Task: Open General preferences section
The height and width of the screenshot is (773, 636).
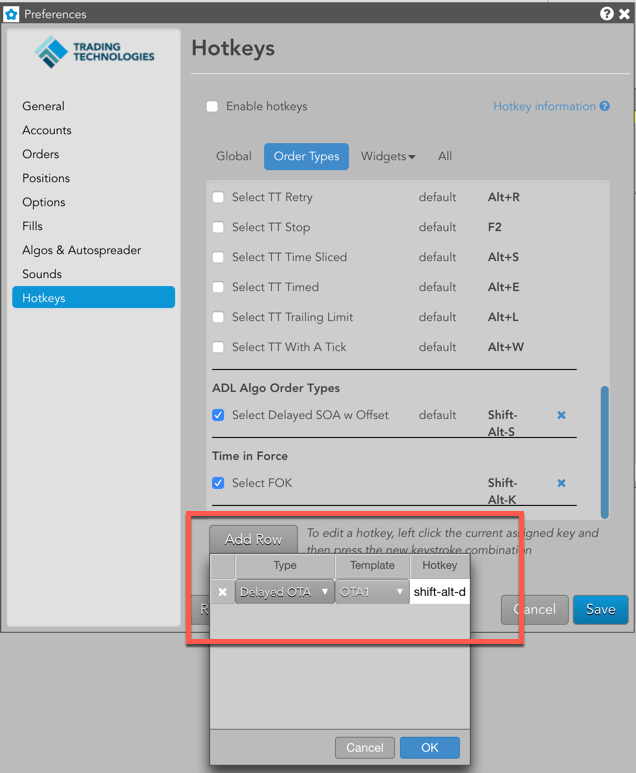Action: click(x=43, y=106)
